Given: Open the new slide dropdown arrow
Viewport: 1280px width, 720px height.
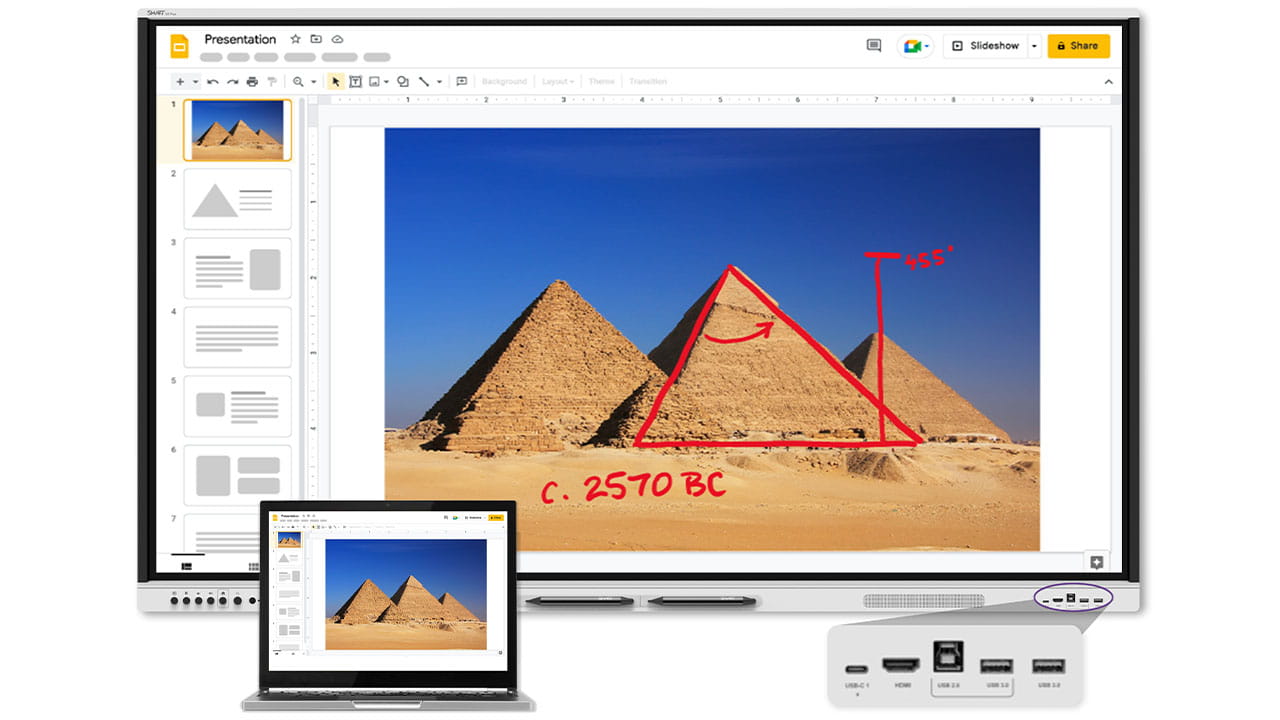Looking at the screenshot, I should point(195,81).
